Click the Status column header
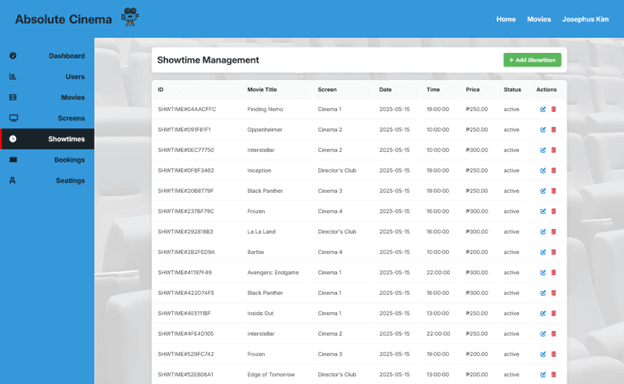Screen dimensions: 624x384 512,90
